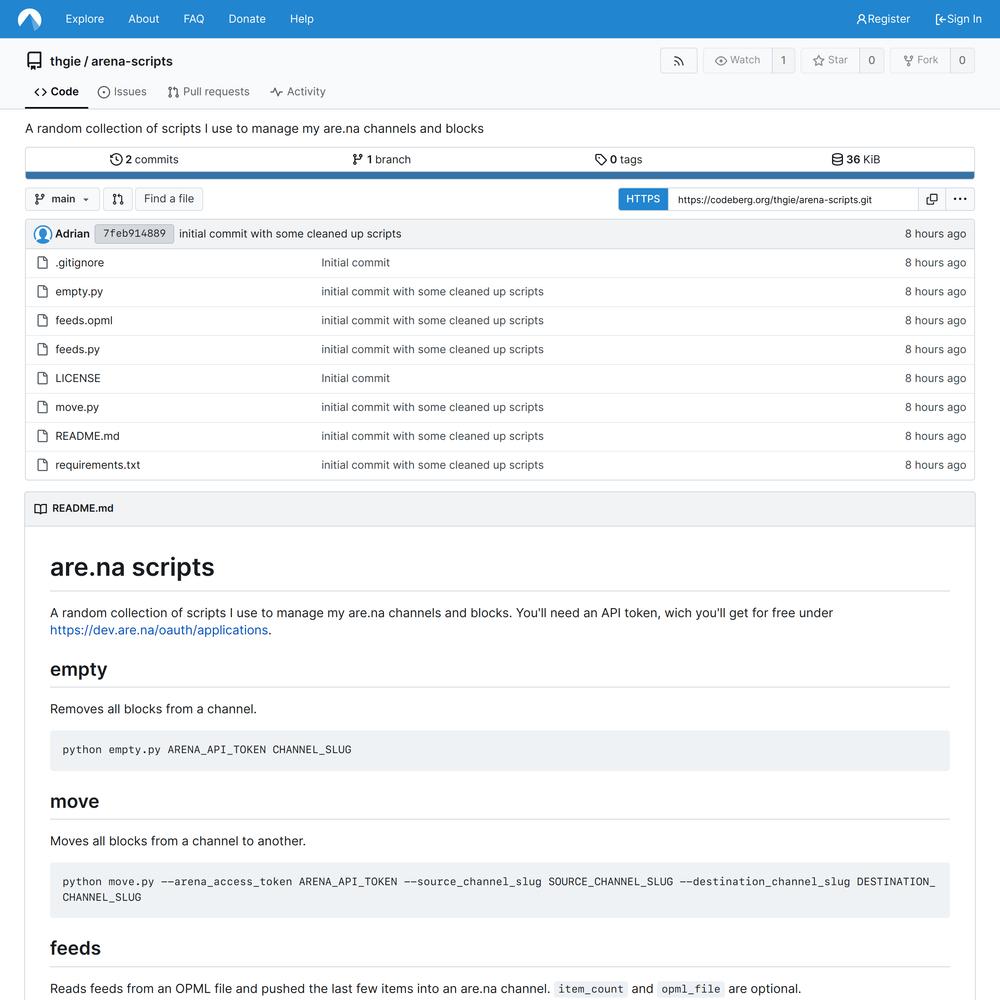Open About in the top navigation
The width and height of the screenshot is (1000, 1000).
(143, 19)
